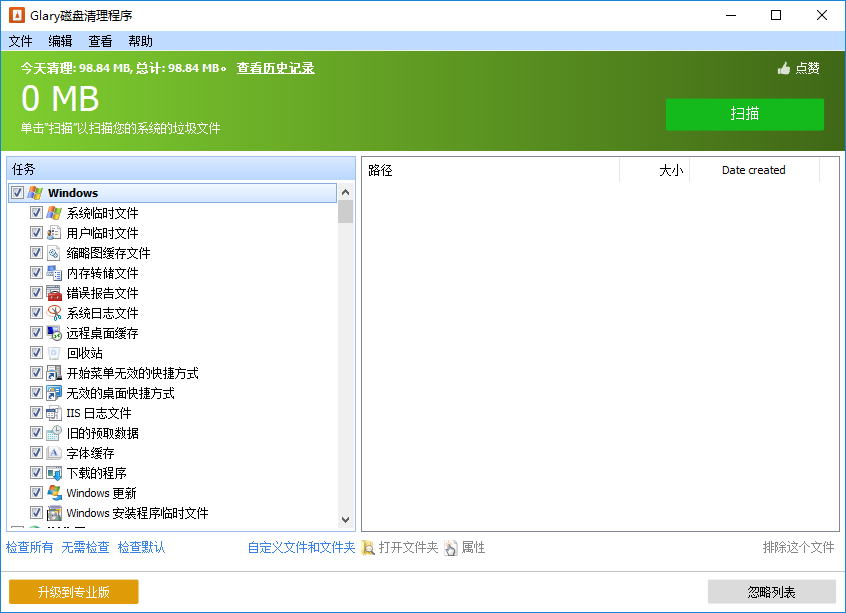The height and width of the screenshot is (613, 846).
Task: Uncheck the 系统日志文件 checkbox
Action: [x=36, y=312]
